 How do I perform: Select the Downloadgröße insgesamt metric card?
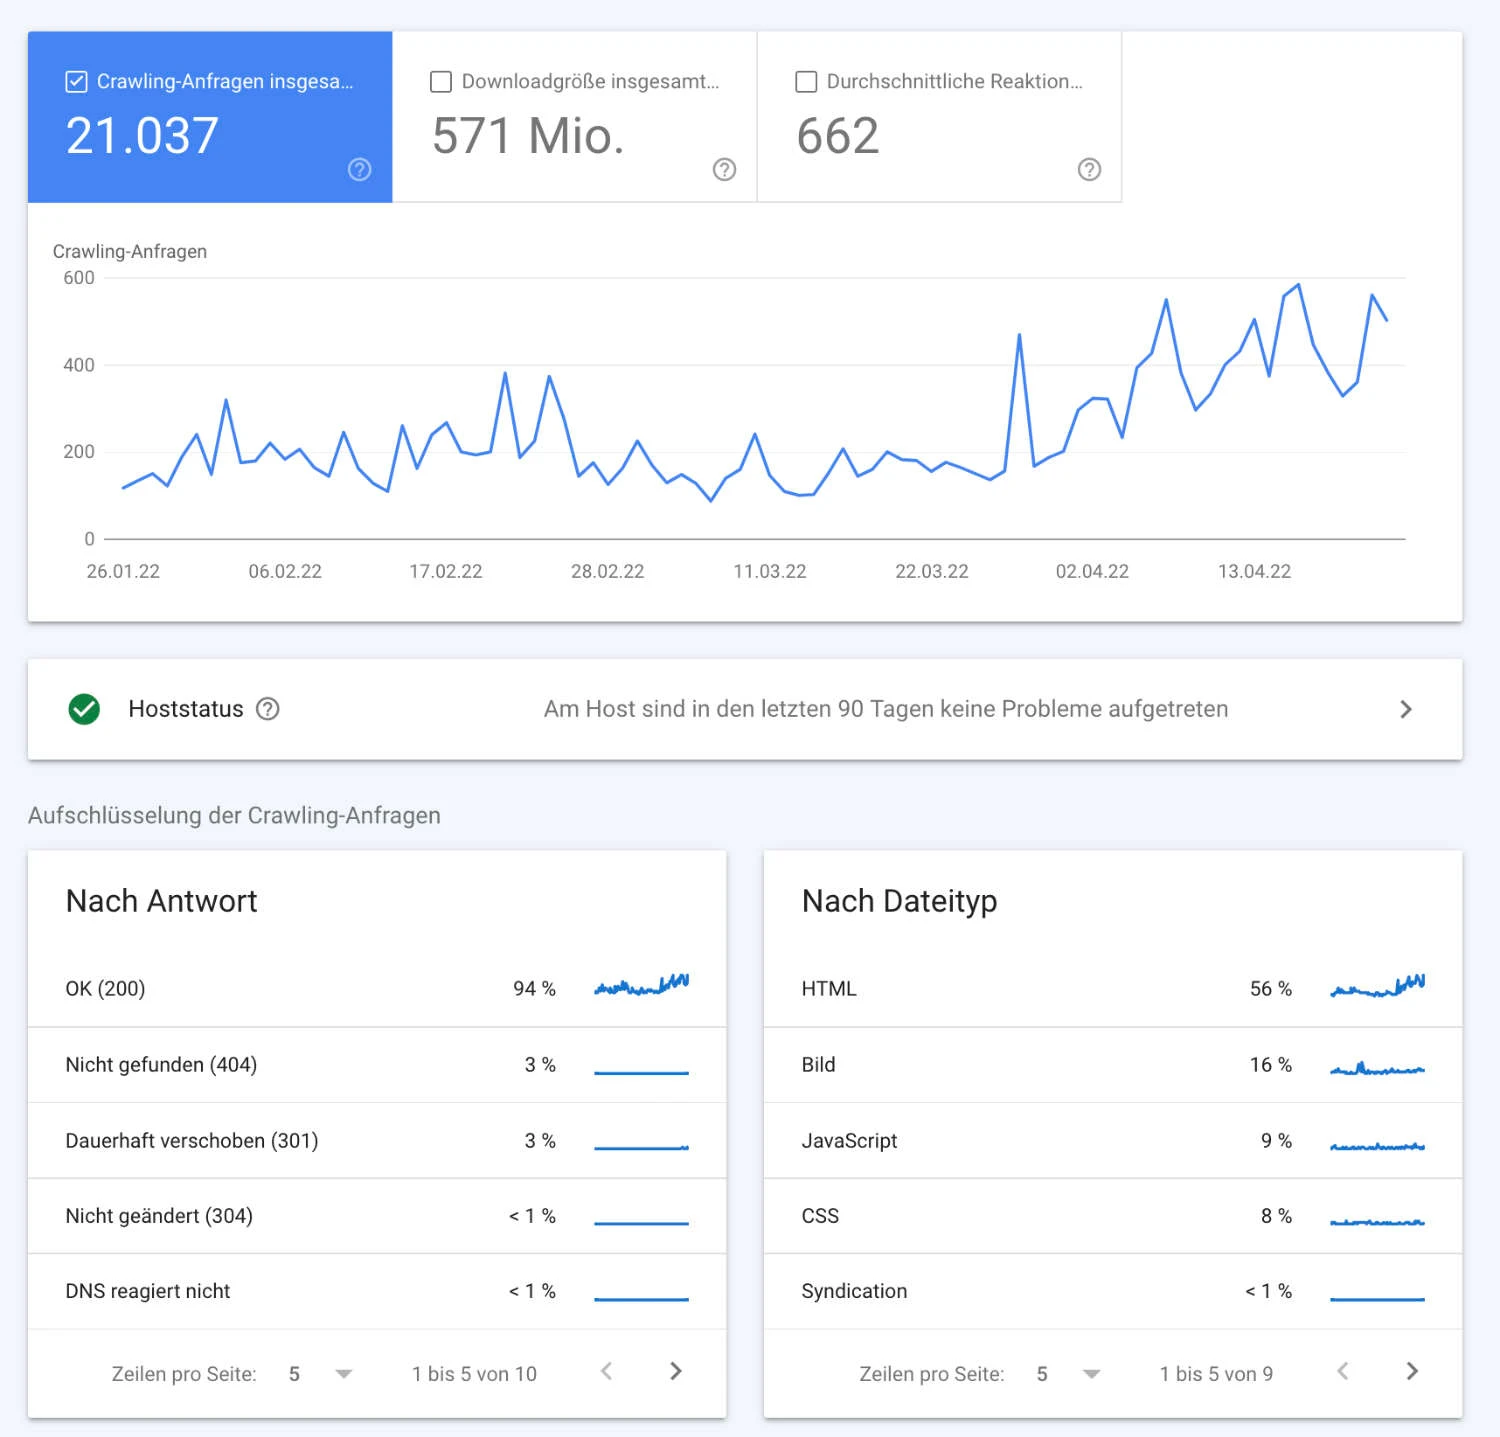[575, 115]
